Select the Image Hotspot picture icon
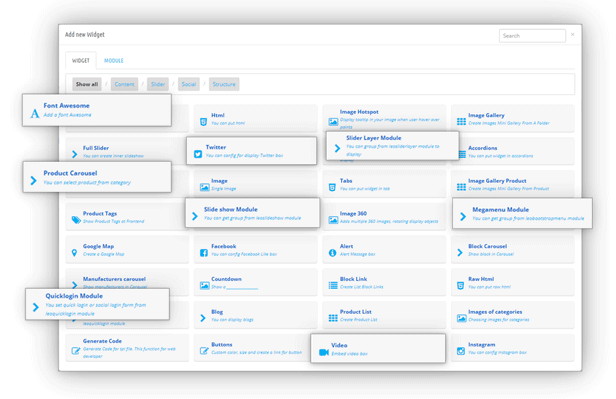Viewport: 616px width, 399px height. tap(333, 122)
